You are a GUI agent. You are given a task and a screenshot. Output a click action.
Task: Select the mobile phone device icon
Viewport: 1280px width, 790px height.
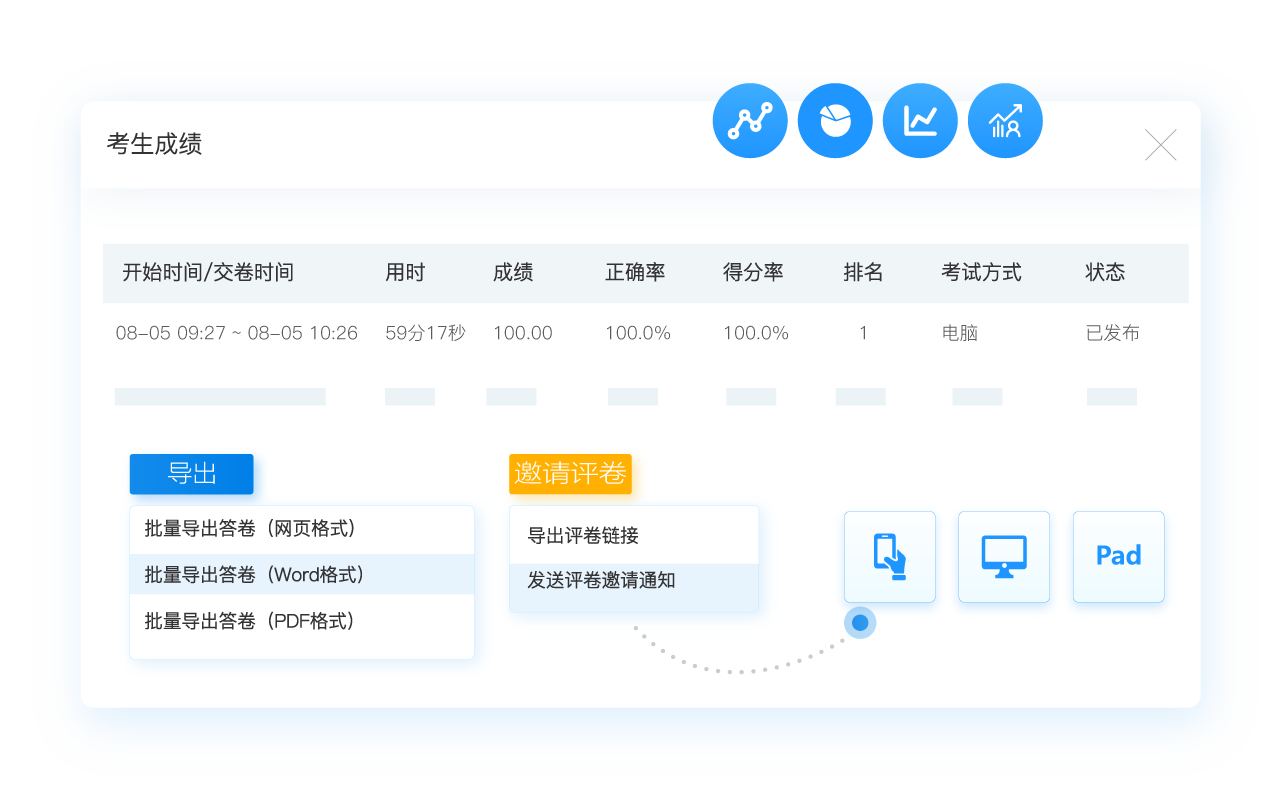890,557
